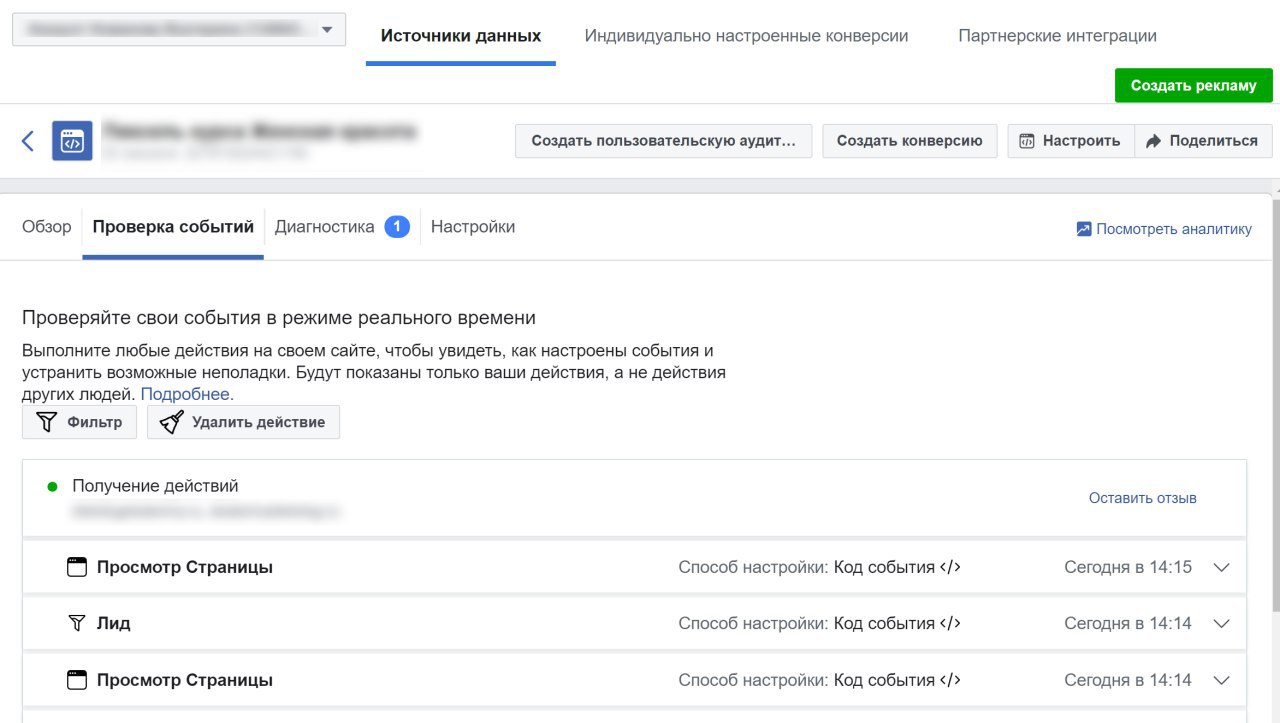Select the Проверка событий tab
The height and width of the screenshot is (723, 1280).
point(173,227)
